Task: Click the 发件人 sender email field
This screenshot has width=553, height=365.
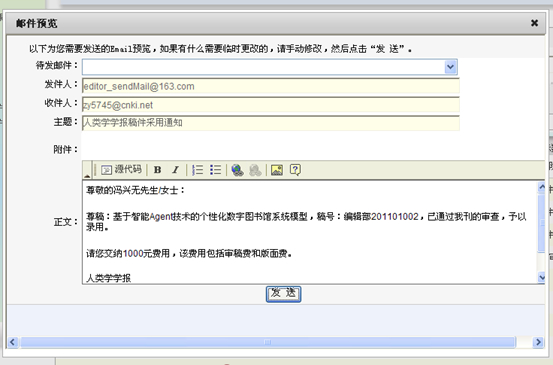Action: click(271, 86)
